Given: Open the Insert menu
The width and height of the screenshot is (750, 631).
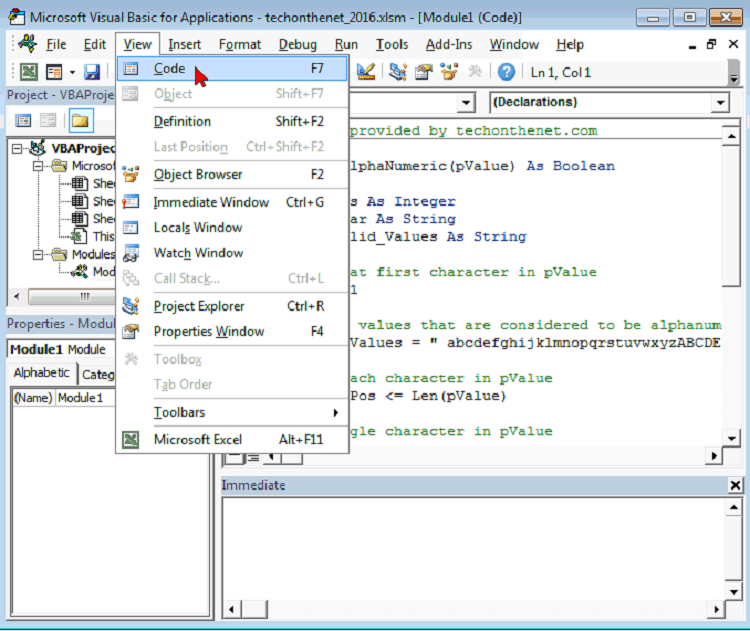Looking at the screenshot, I should (x=184, y=44).
